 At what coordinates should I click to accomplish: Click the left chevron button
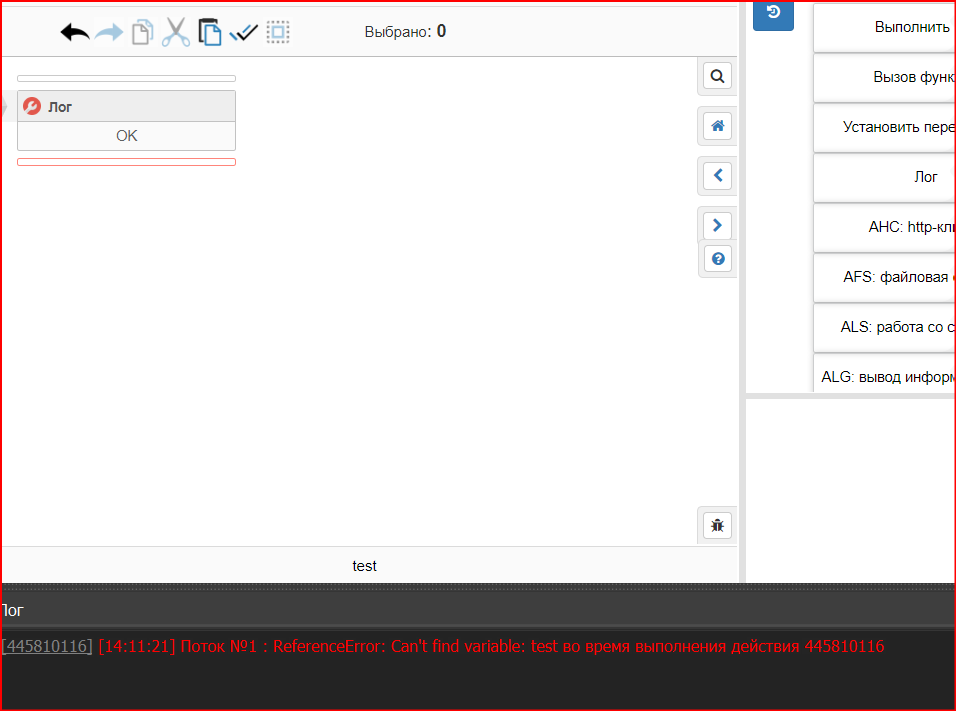point(717,176)
